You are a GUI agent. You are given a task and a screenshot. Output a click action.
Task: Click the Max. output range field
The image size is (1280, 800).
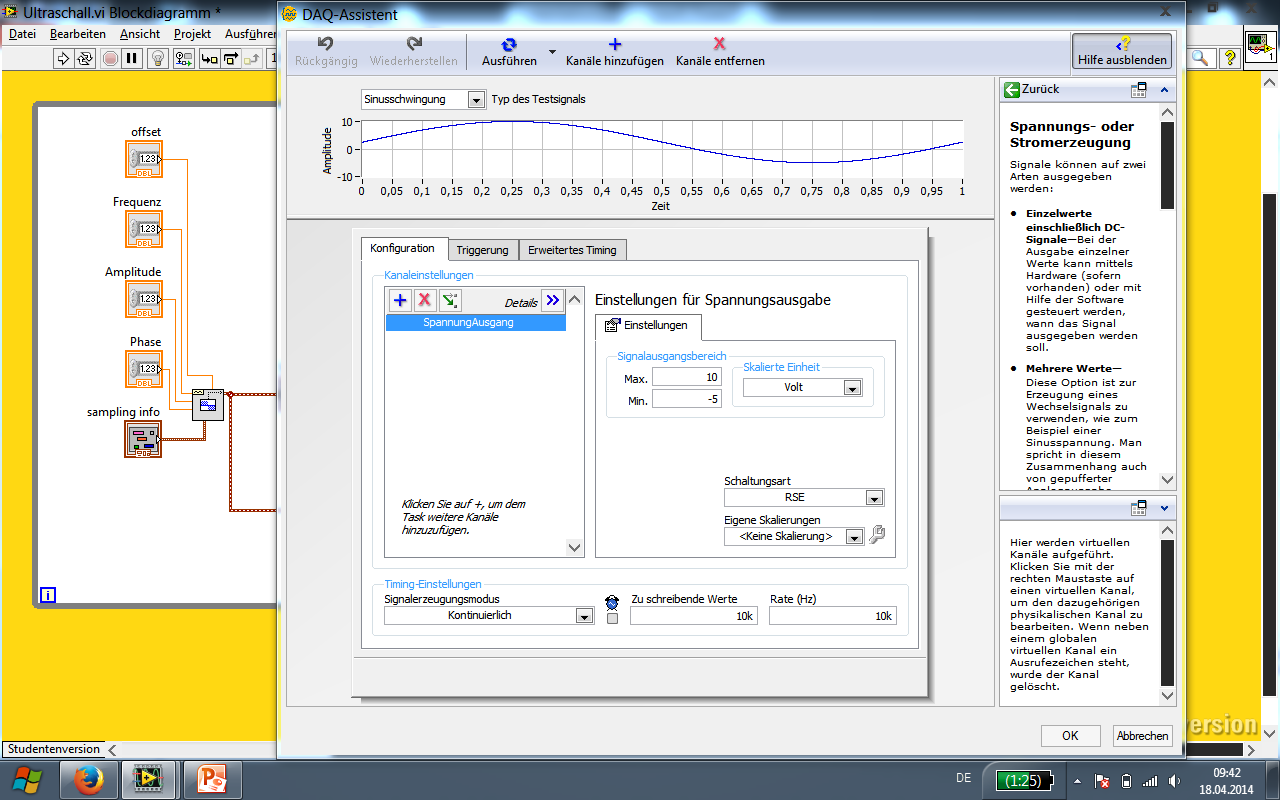point(686,378)
